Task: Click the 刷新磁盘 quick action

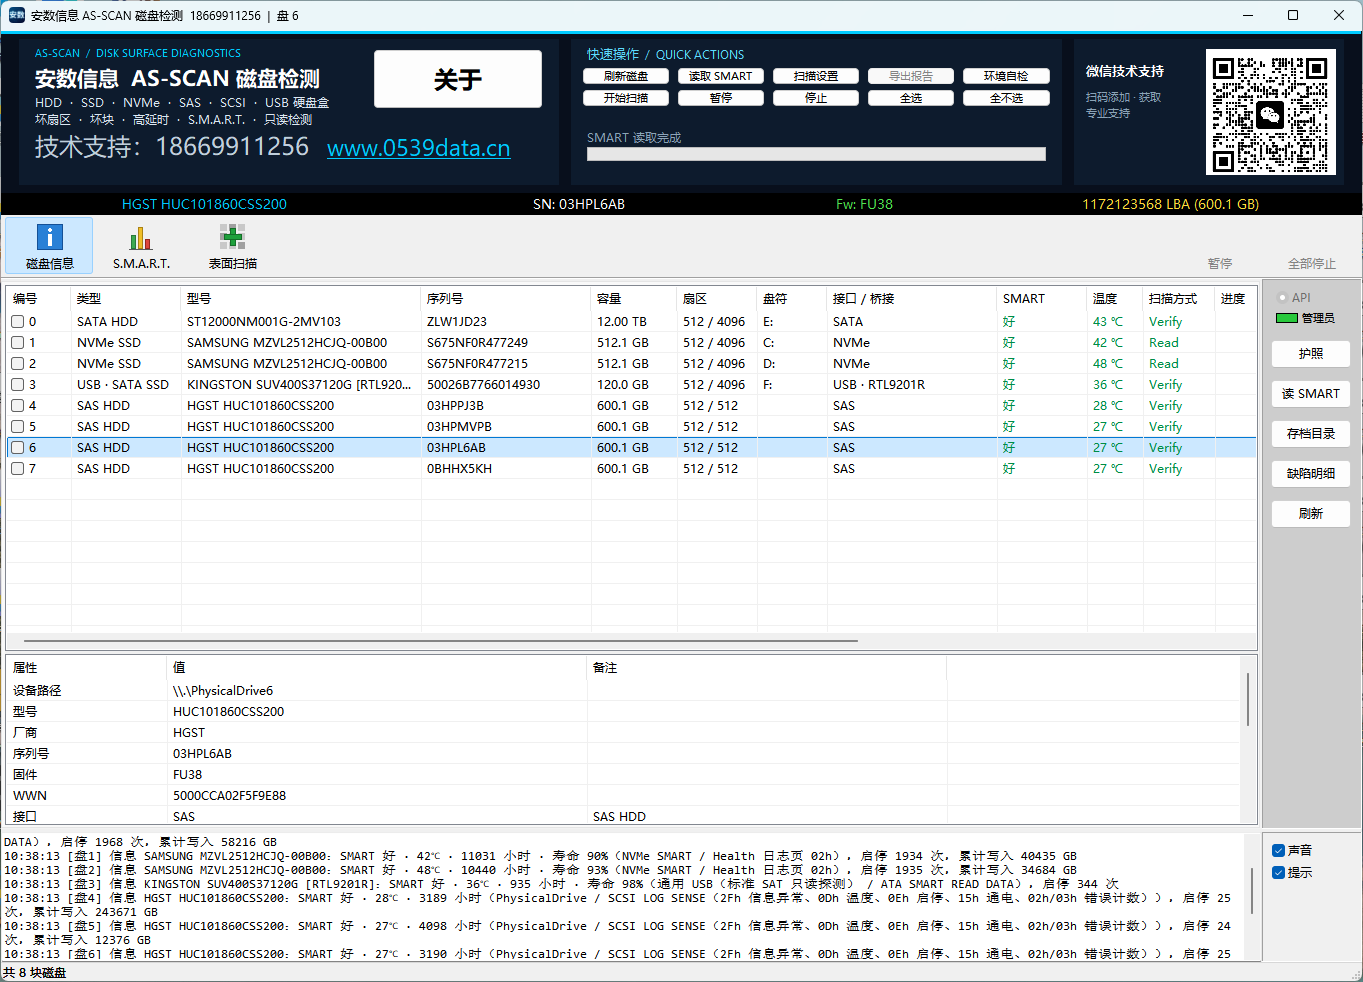Action: point(626,76)
